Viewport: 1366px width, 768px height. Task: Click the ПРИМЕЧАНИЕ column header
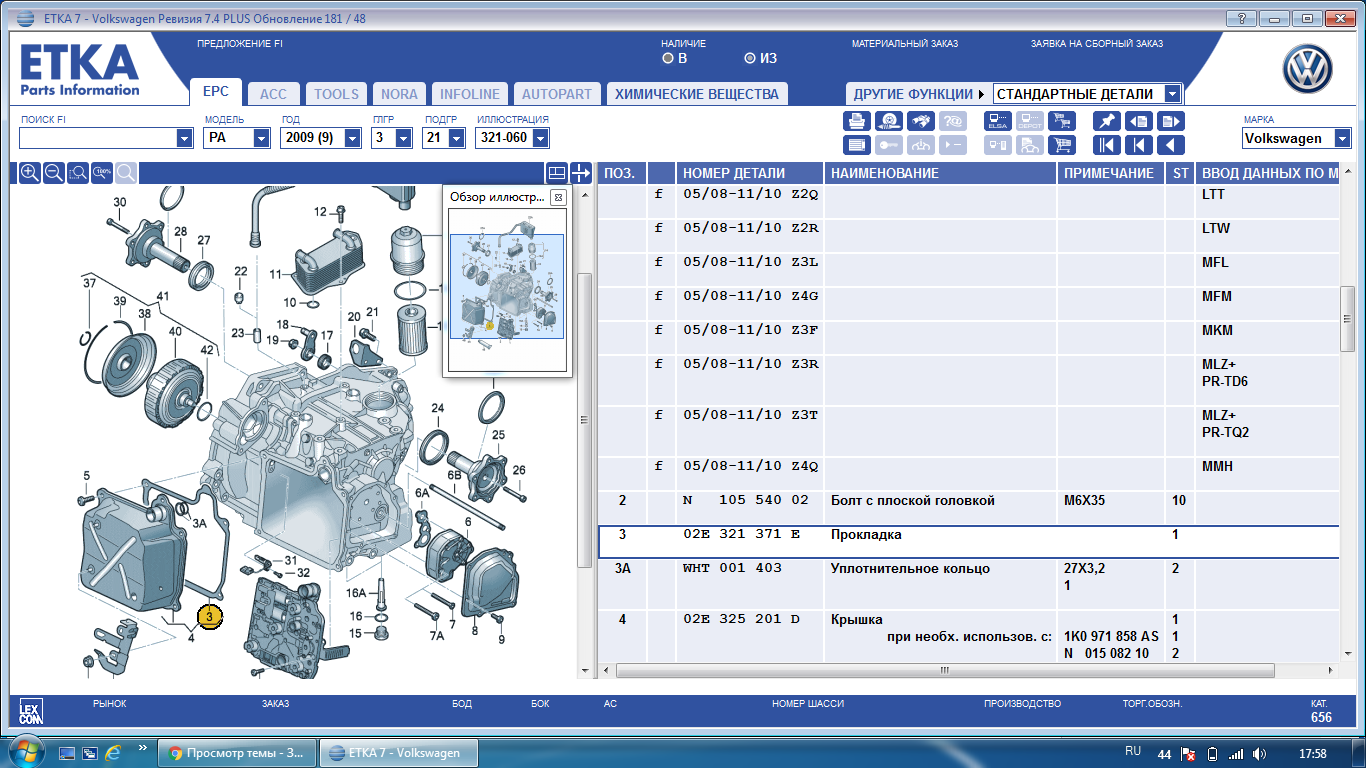click(x=1112, y=173)
